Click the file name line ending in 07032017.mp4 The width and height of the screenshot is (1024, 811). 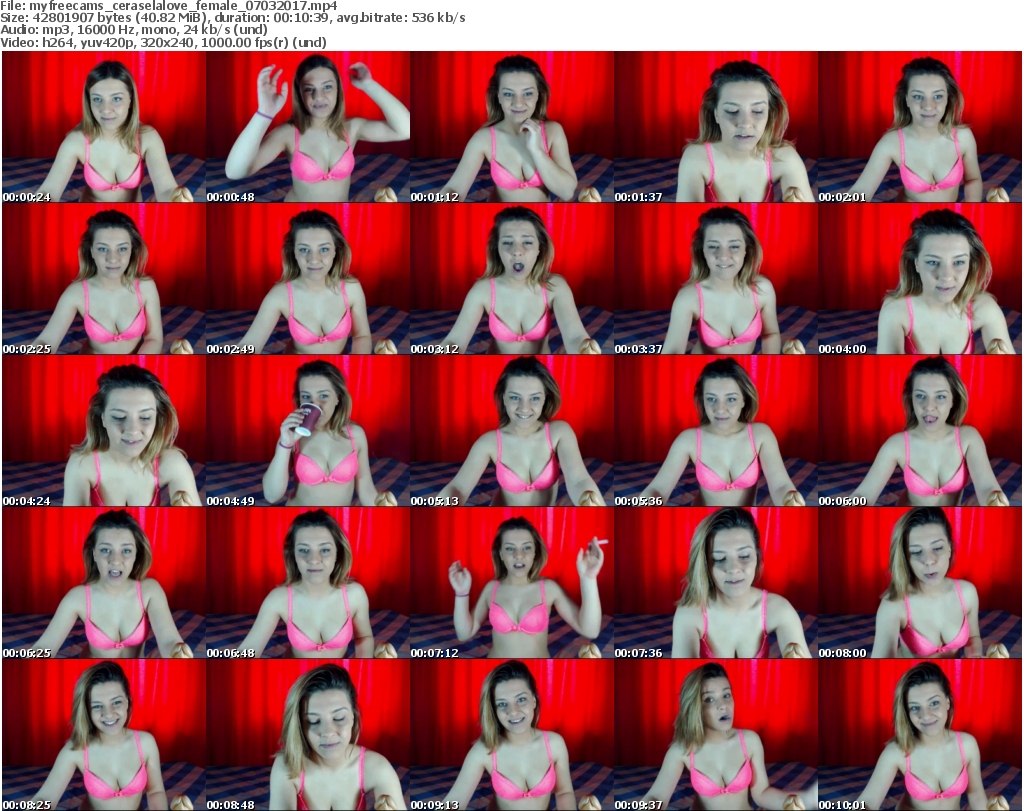(x=168, y=6)
